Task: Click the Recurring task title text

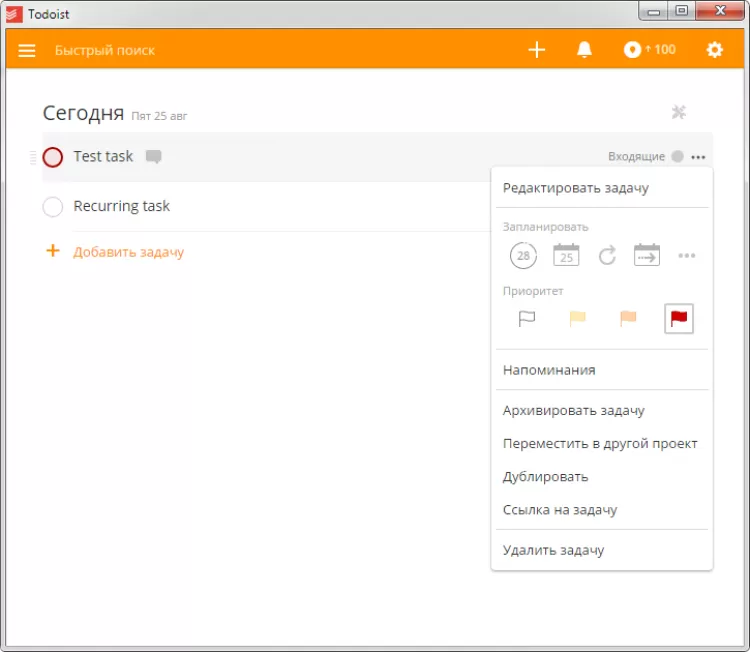Action: coord(121,206)
